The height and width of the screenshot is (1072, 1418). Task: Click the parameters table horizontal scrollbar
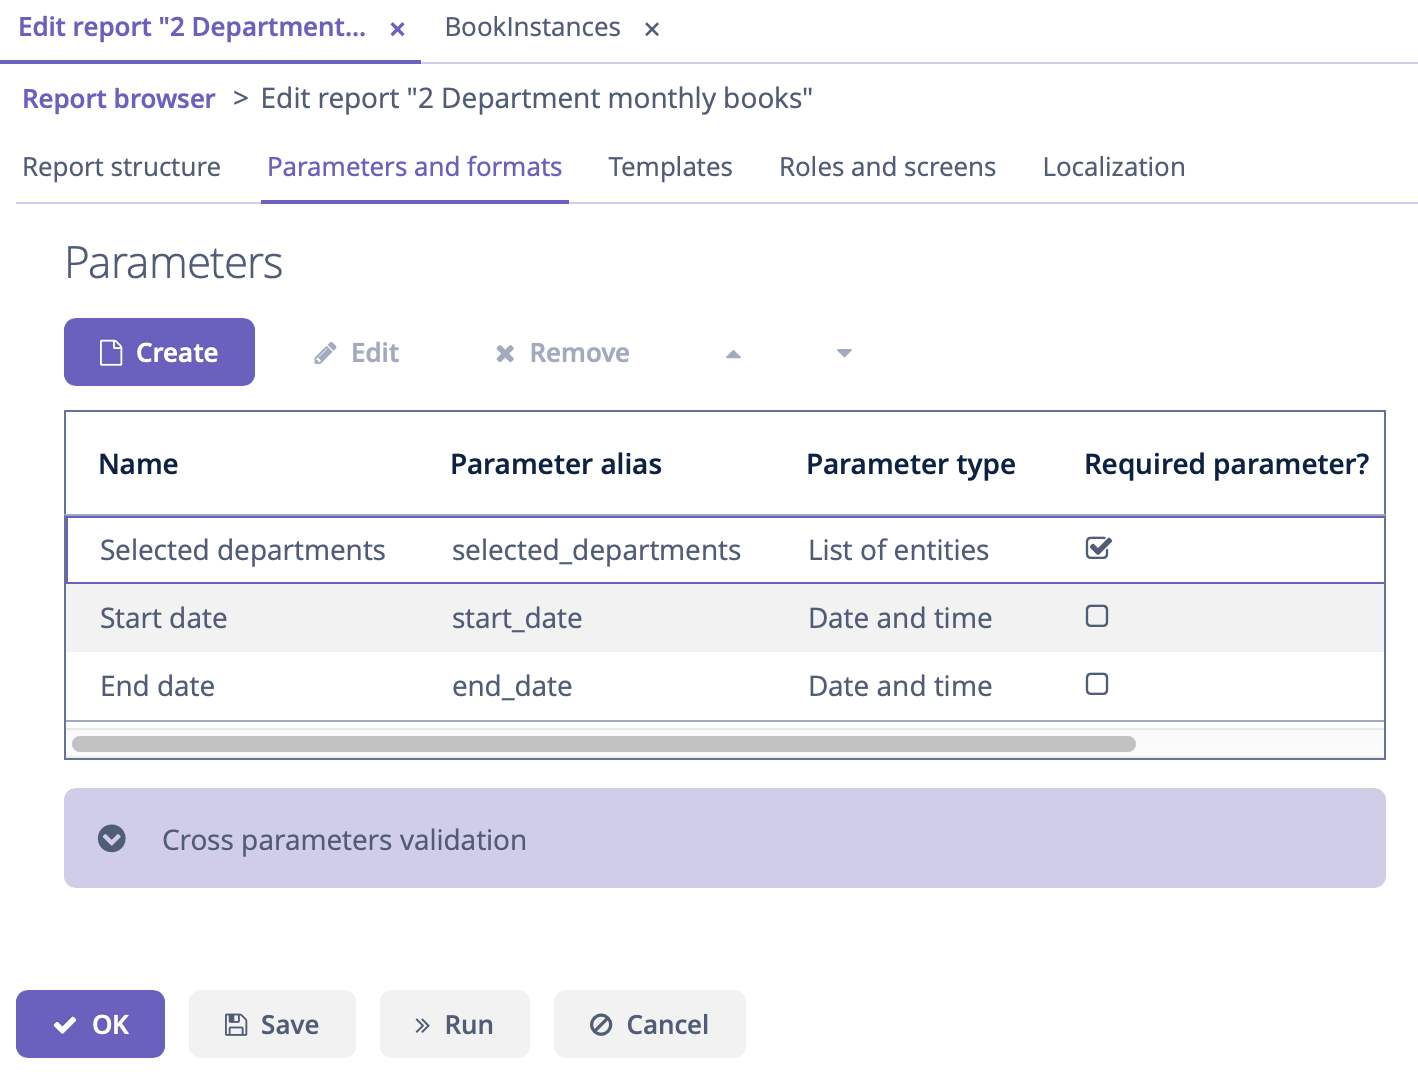[604, 744]
